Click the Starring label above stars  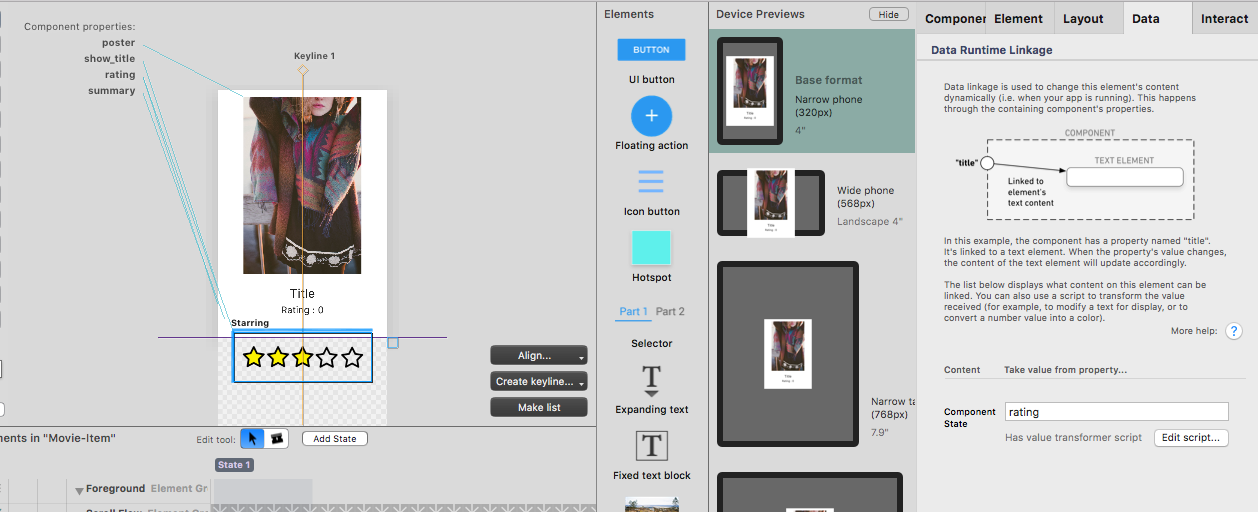(x=250, y=323)
